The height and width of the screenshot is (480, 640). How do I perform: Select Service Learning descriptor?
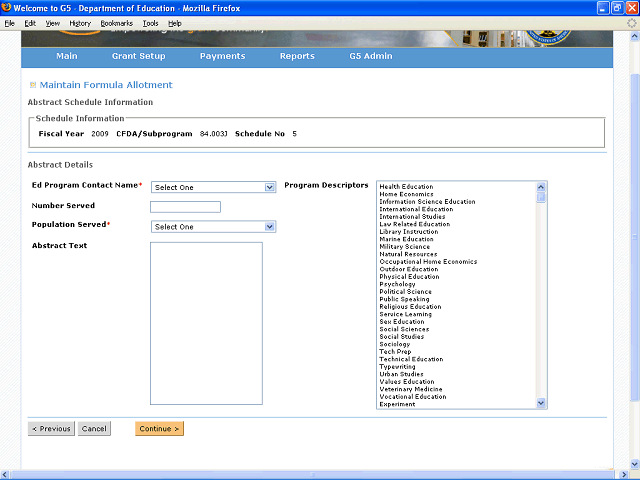[x=405, y=314]
